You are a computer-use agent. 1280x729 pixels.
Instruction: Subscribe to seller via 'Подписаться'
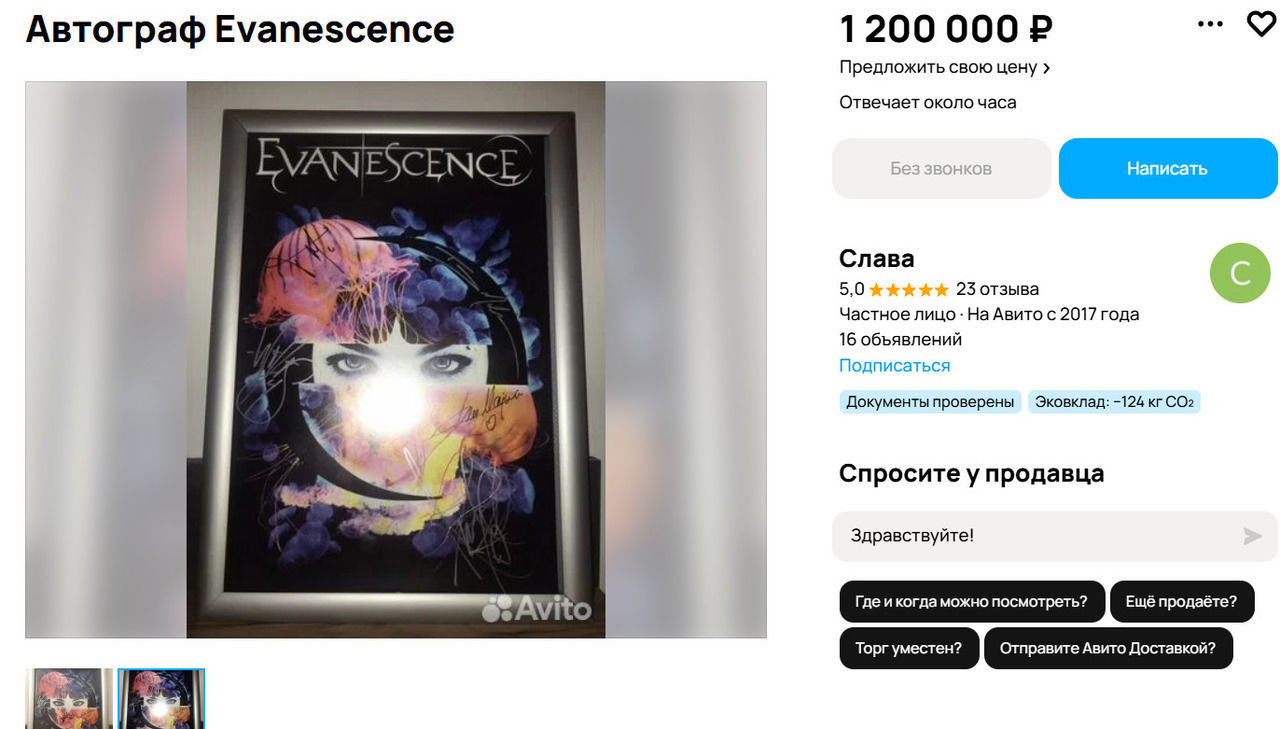[x=894, y=366]
